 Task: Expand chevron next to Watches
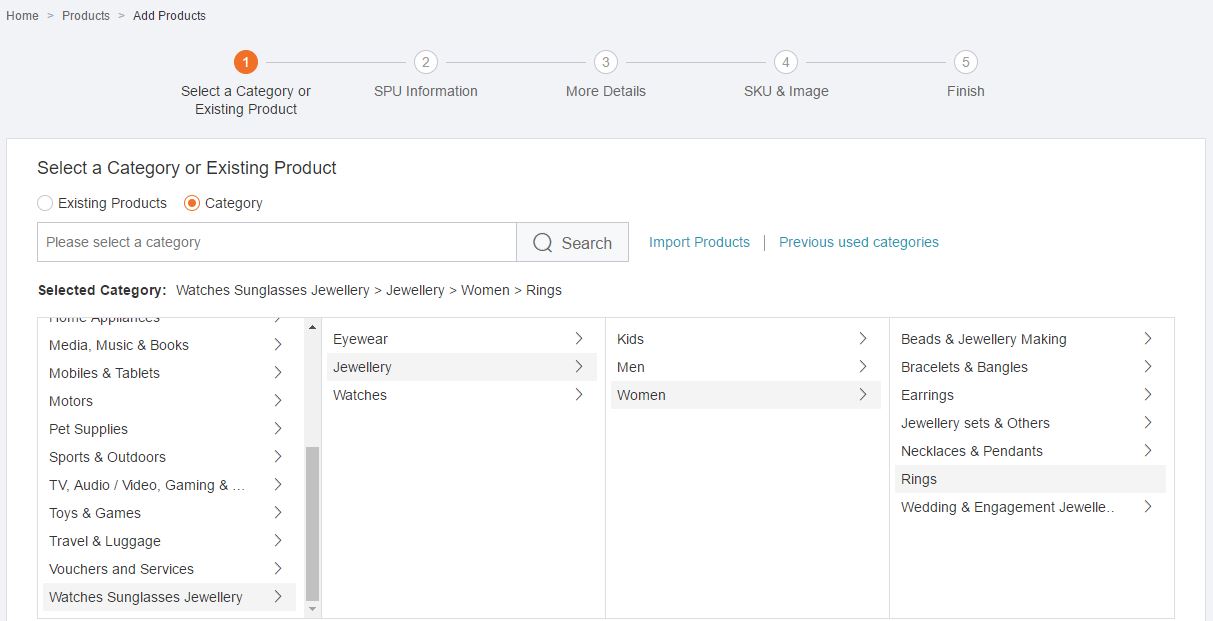click(x=579, y=395)
